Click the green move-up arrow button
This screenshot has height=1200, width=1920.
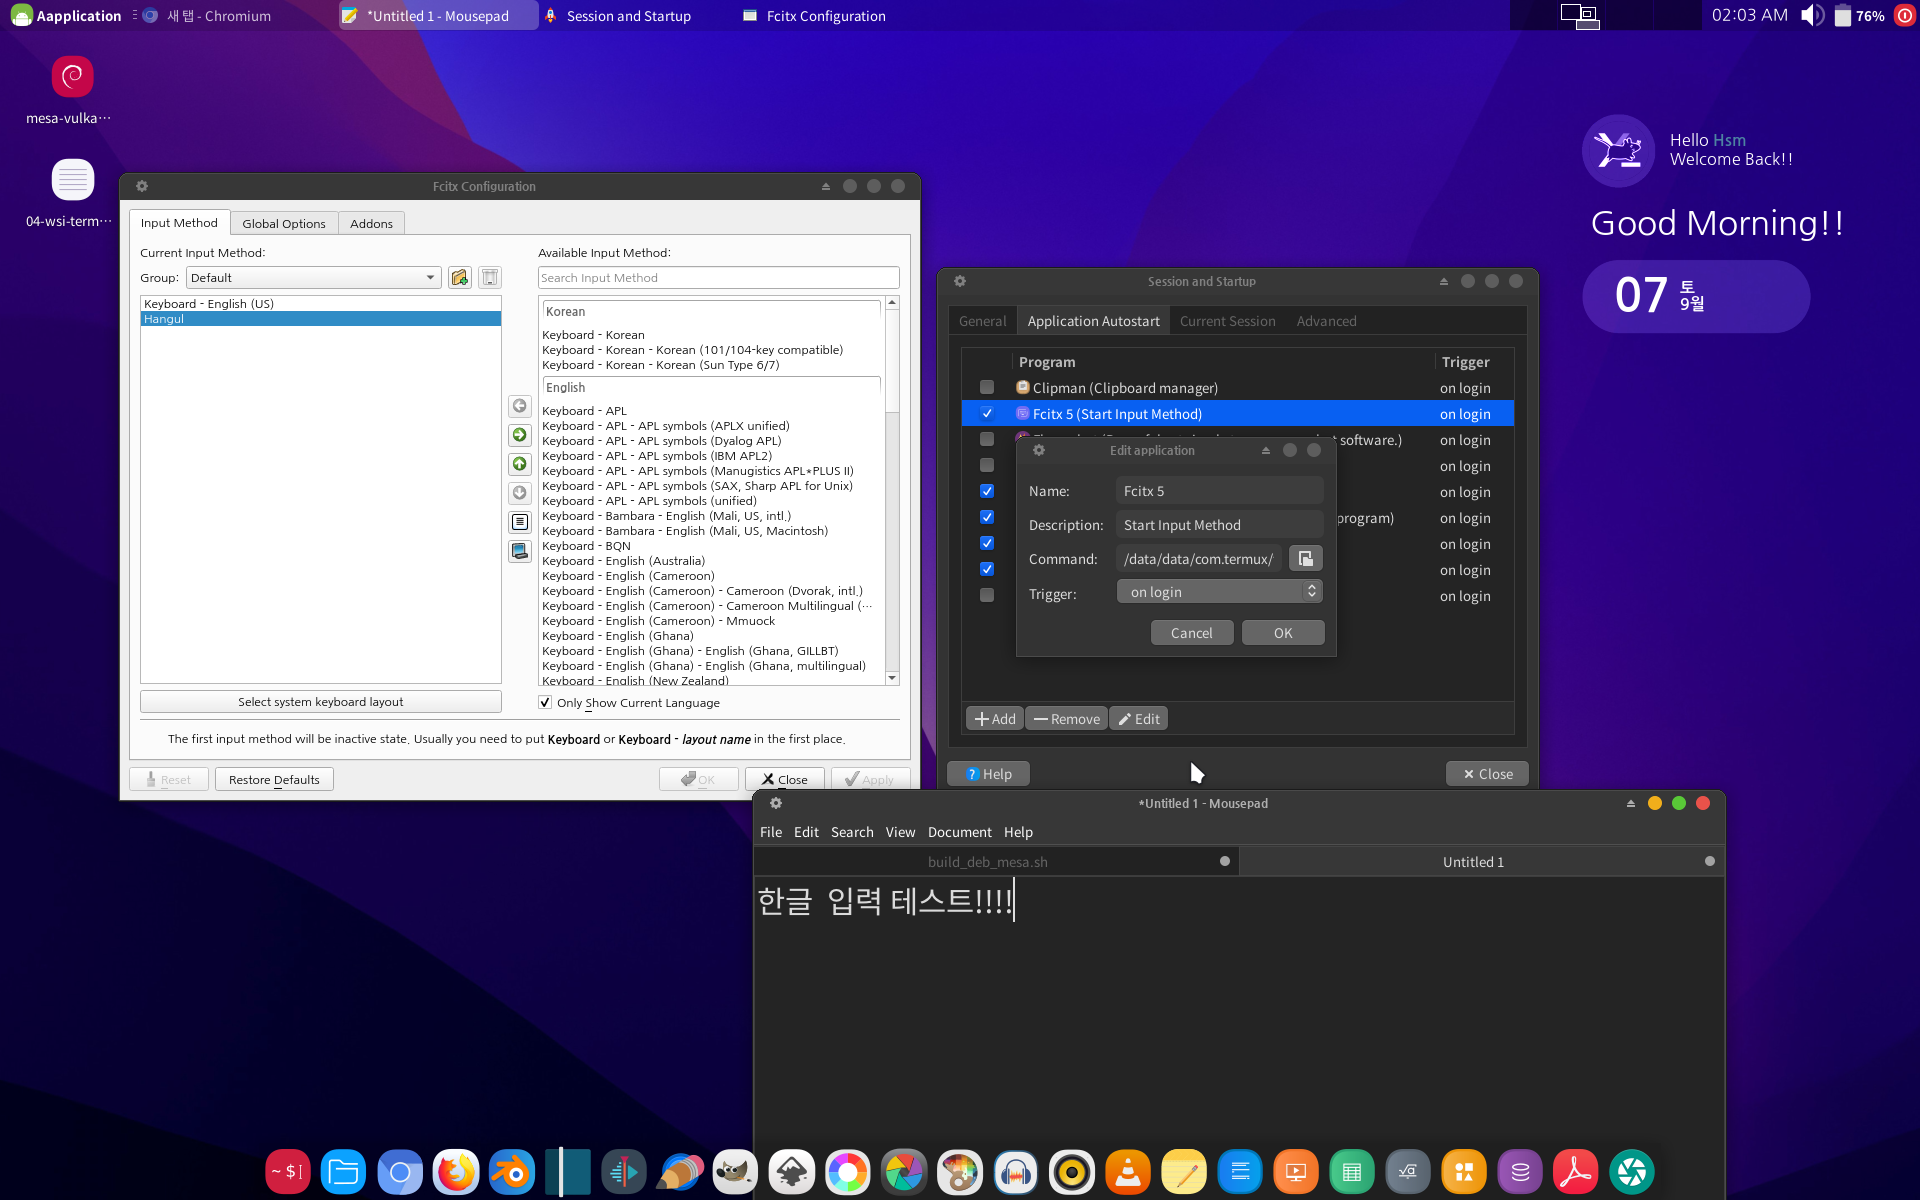click(x=520, y=464)
